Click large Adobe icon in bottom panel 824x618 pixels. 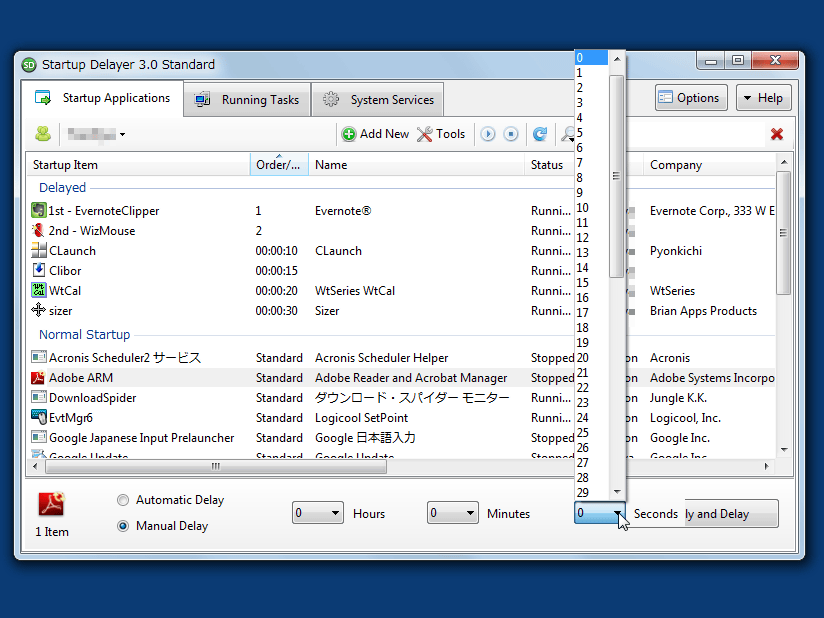coord(52,504)
